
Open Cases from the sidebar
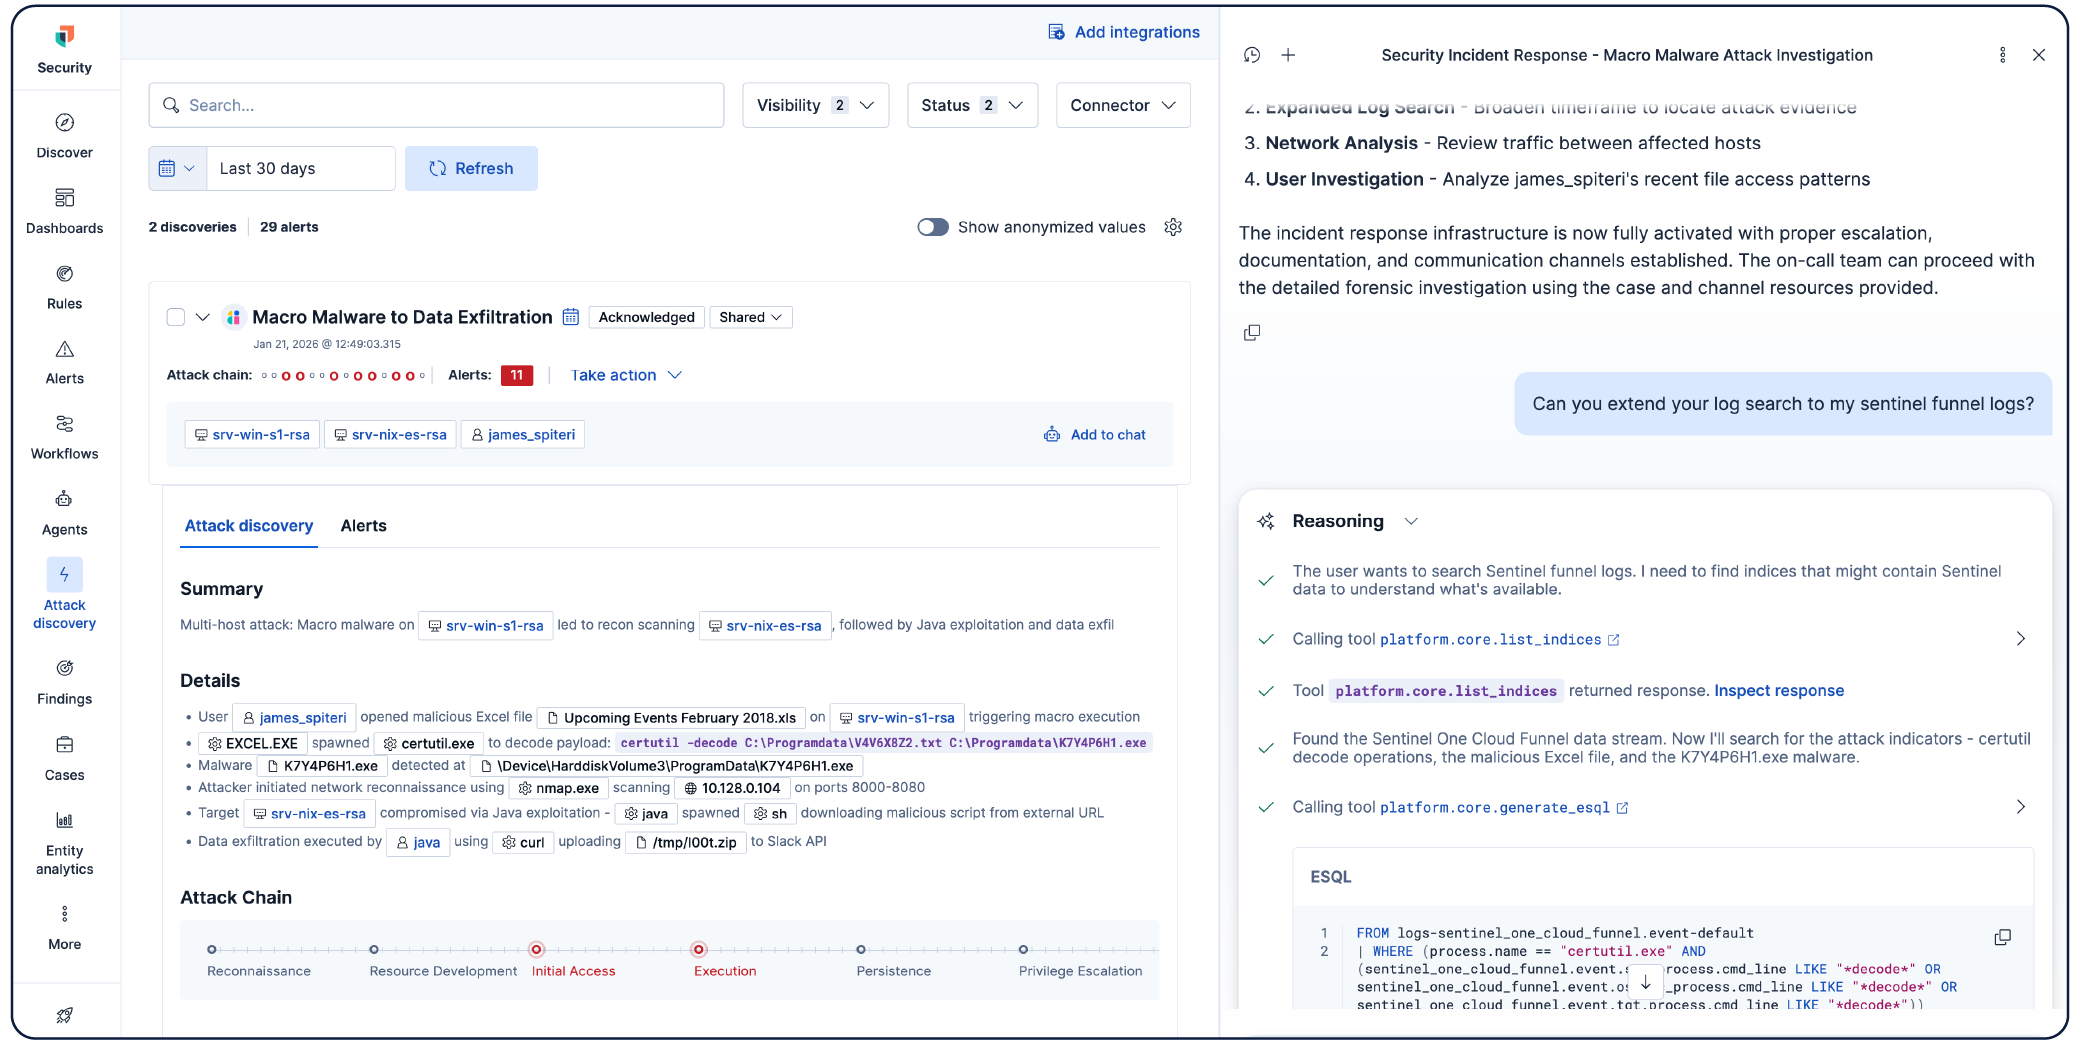click(x=64, y=758)
